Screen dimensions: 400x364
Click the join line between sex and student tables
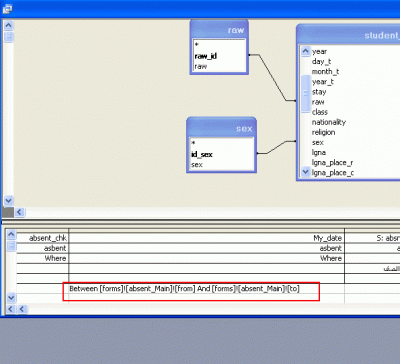[x=276, y=147]
